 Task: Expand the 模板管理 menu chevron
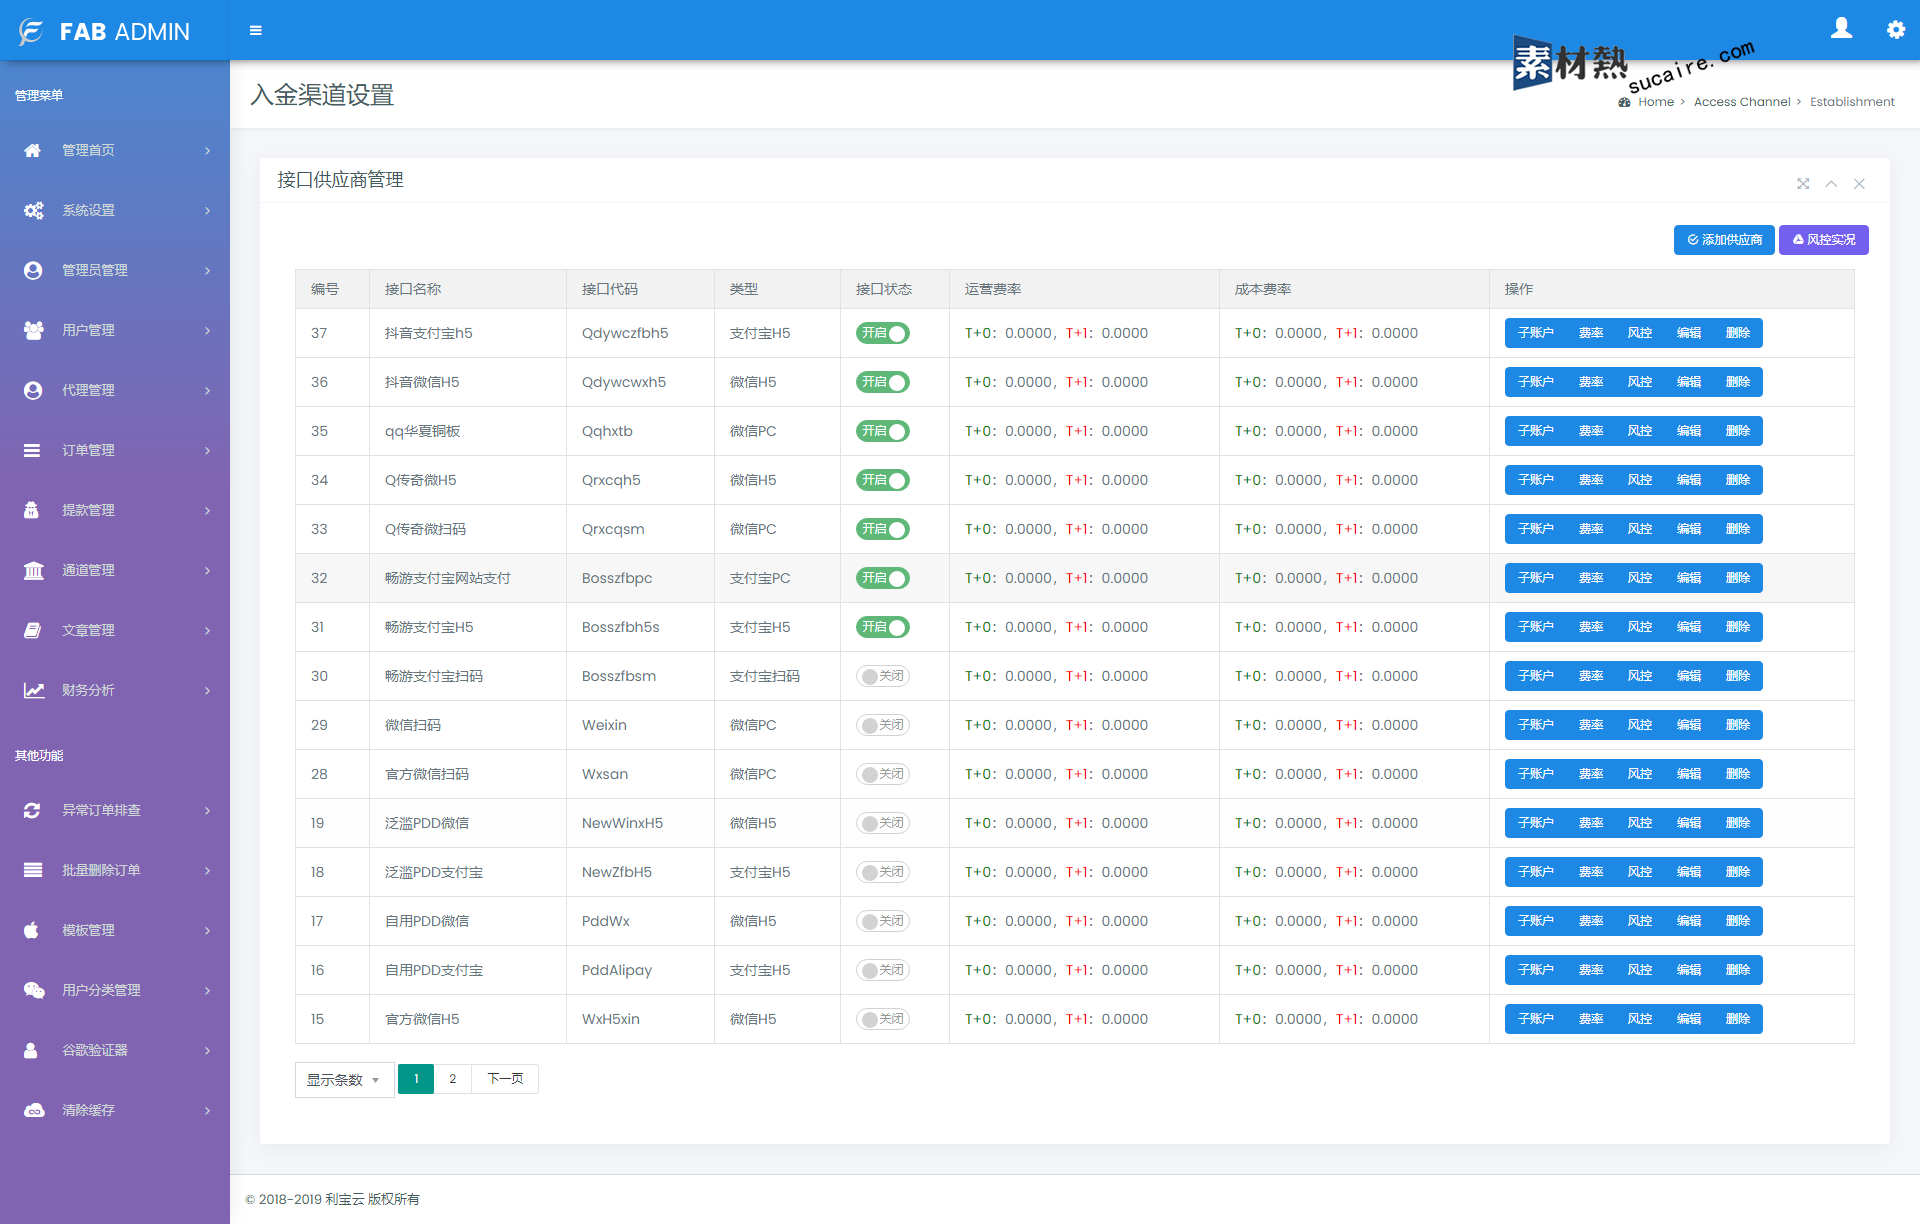pos(208,931)
